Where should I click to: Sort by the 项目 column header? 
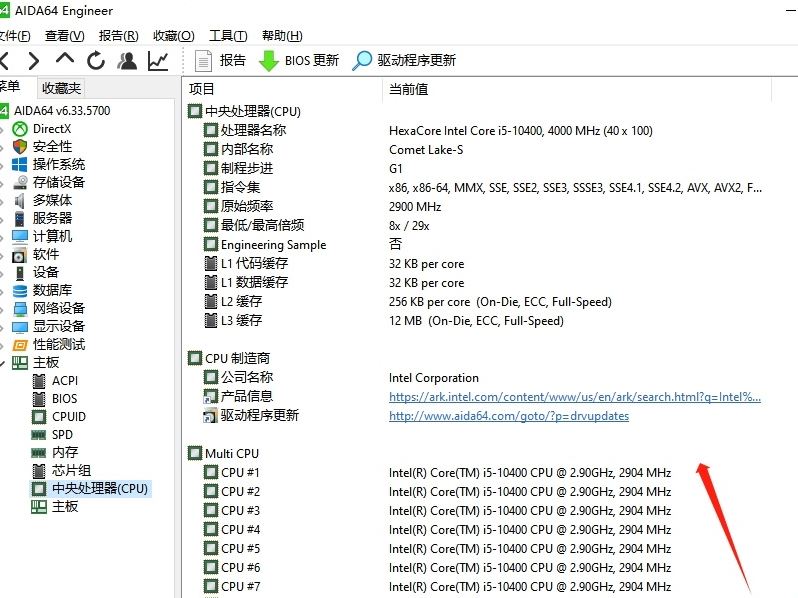[x=282, y=89]
